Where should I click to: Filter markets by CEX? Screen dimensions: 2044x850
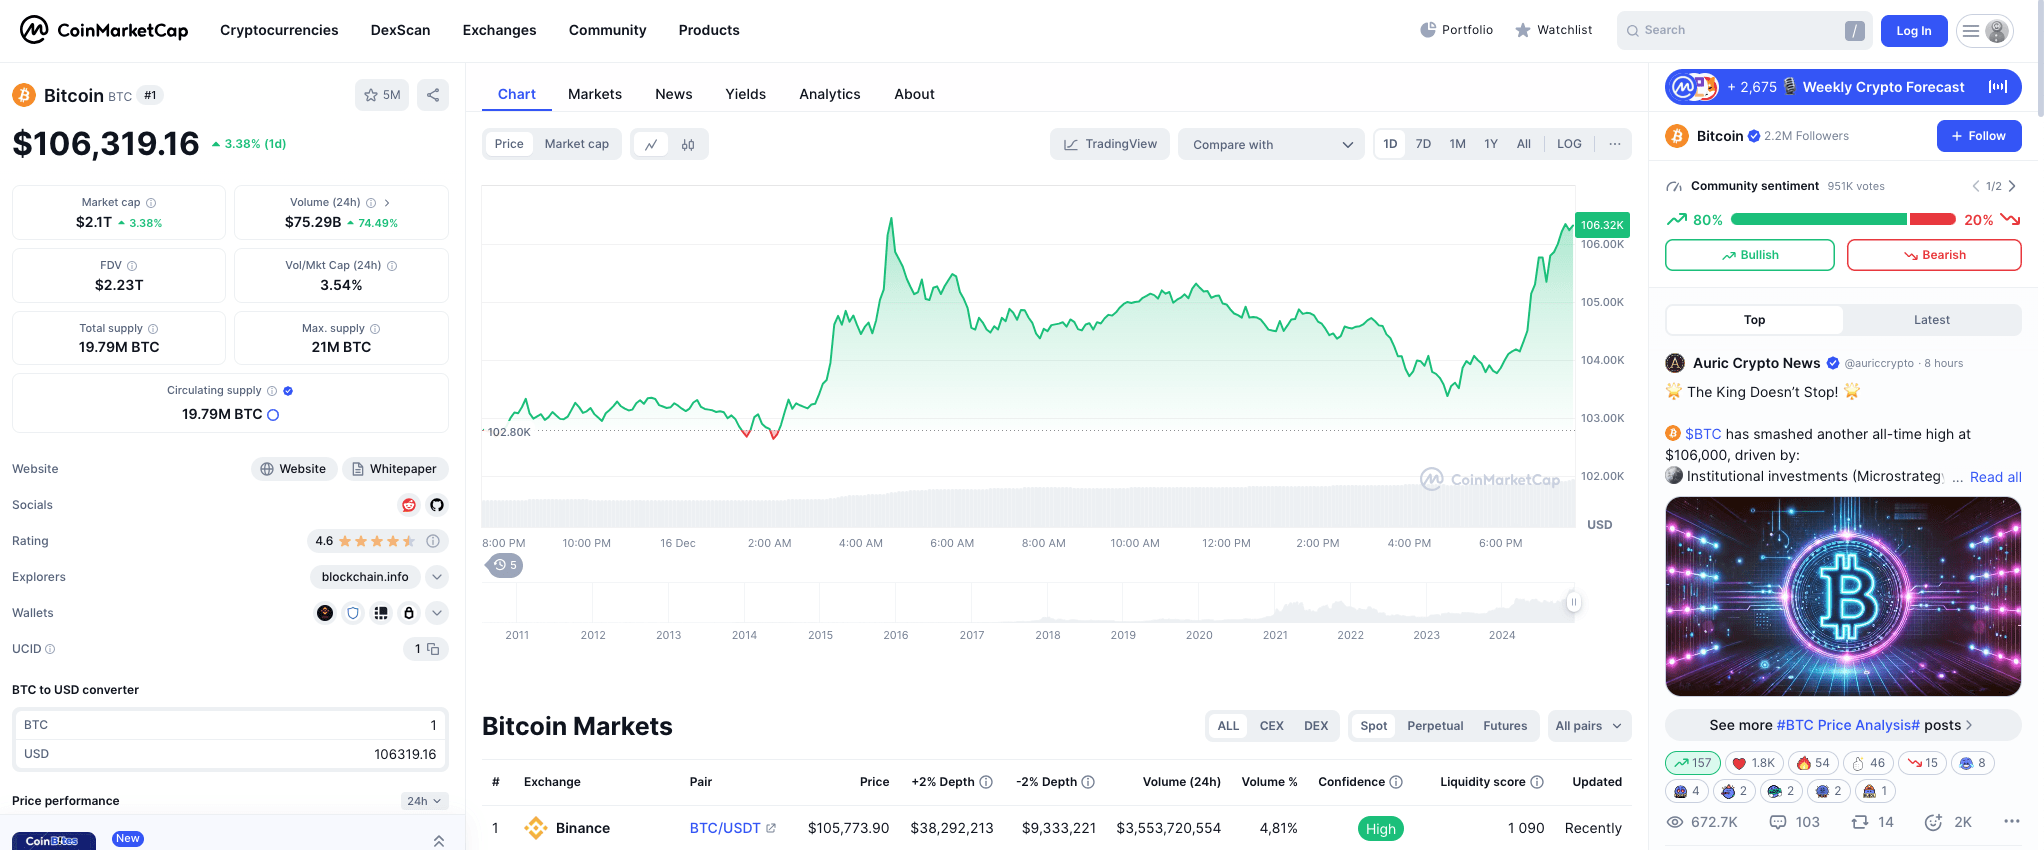tap(1271, 726)
